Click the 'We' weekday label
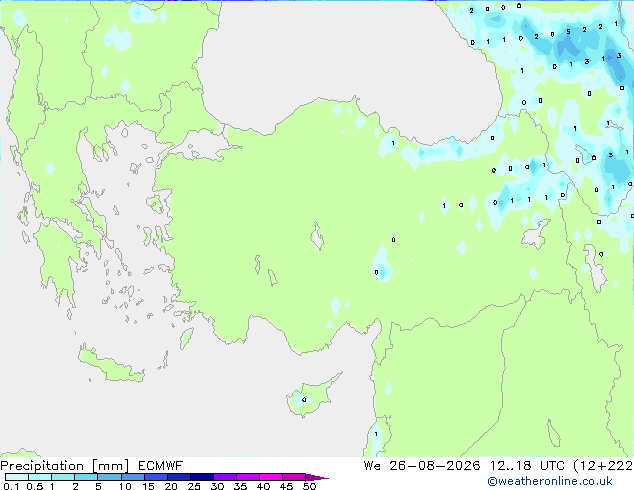Viewport: 634px width, 490px height. pyautogui.click(x=372, y=466)
